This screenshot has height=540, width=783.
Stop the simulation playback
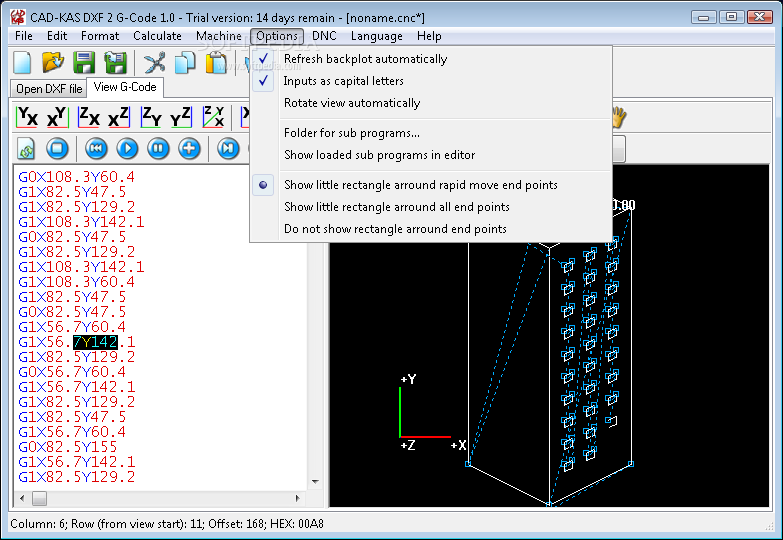(x=57, y=148)
